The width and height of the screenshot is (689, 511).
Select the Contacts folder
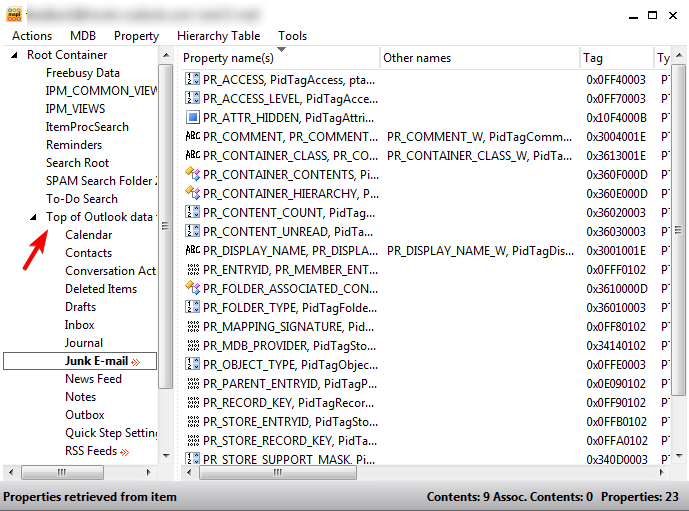(88, 253)
